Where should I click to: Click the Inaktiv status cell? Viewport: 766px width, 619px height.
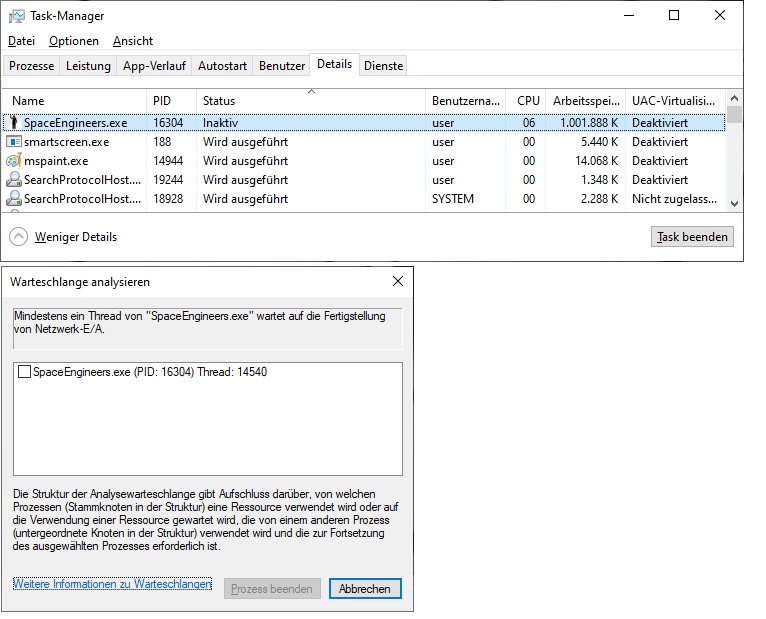click(220, 123)
